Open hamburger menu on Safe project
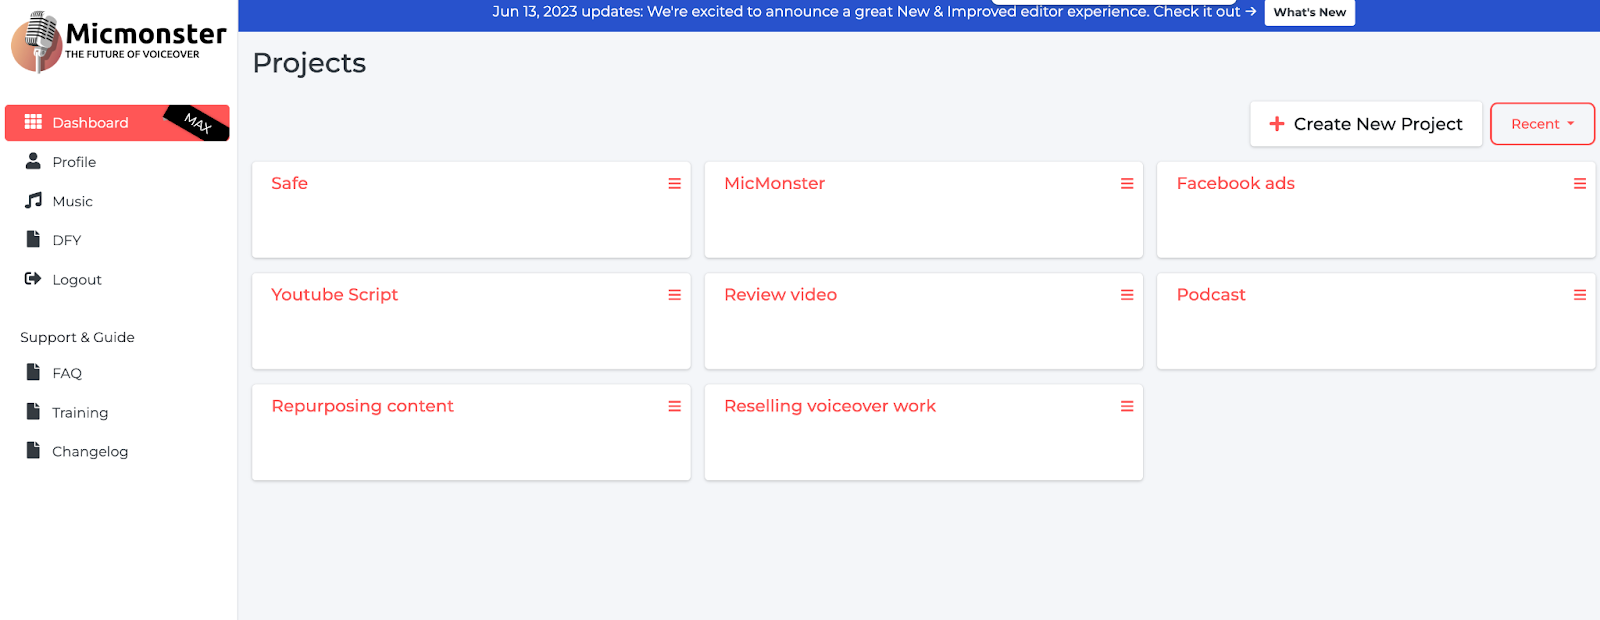 click(674, 184)
